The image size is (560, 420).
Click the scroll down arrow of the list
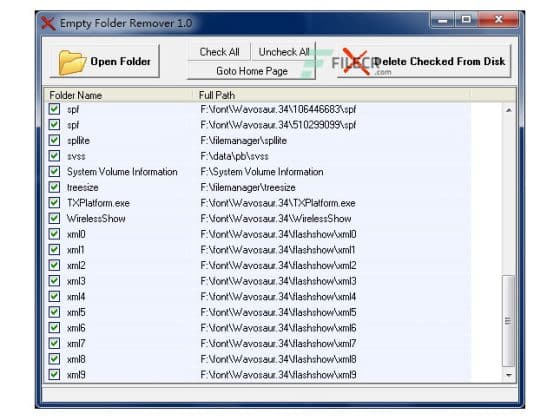pyautogui.click(x=509, y=375)
